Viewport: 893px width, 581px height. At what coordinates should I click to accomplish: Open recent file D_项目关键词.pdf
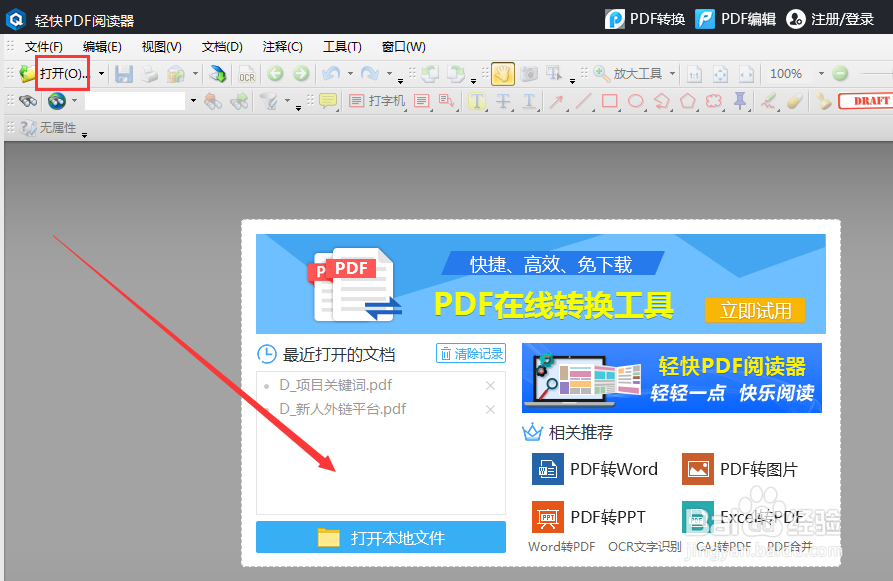(335, 385)
